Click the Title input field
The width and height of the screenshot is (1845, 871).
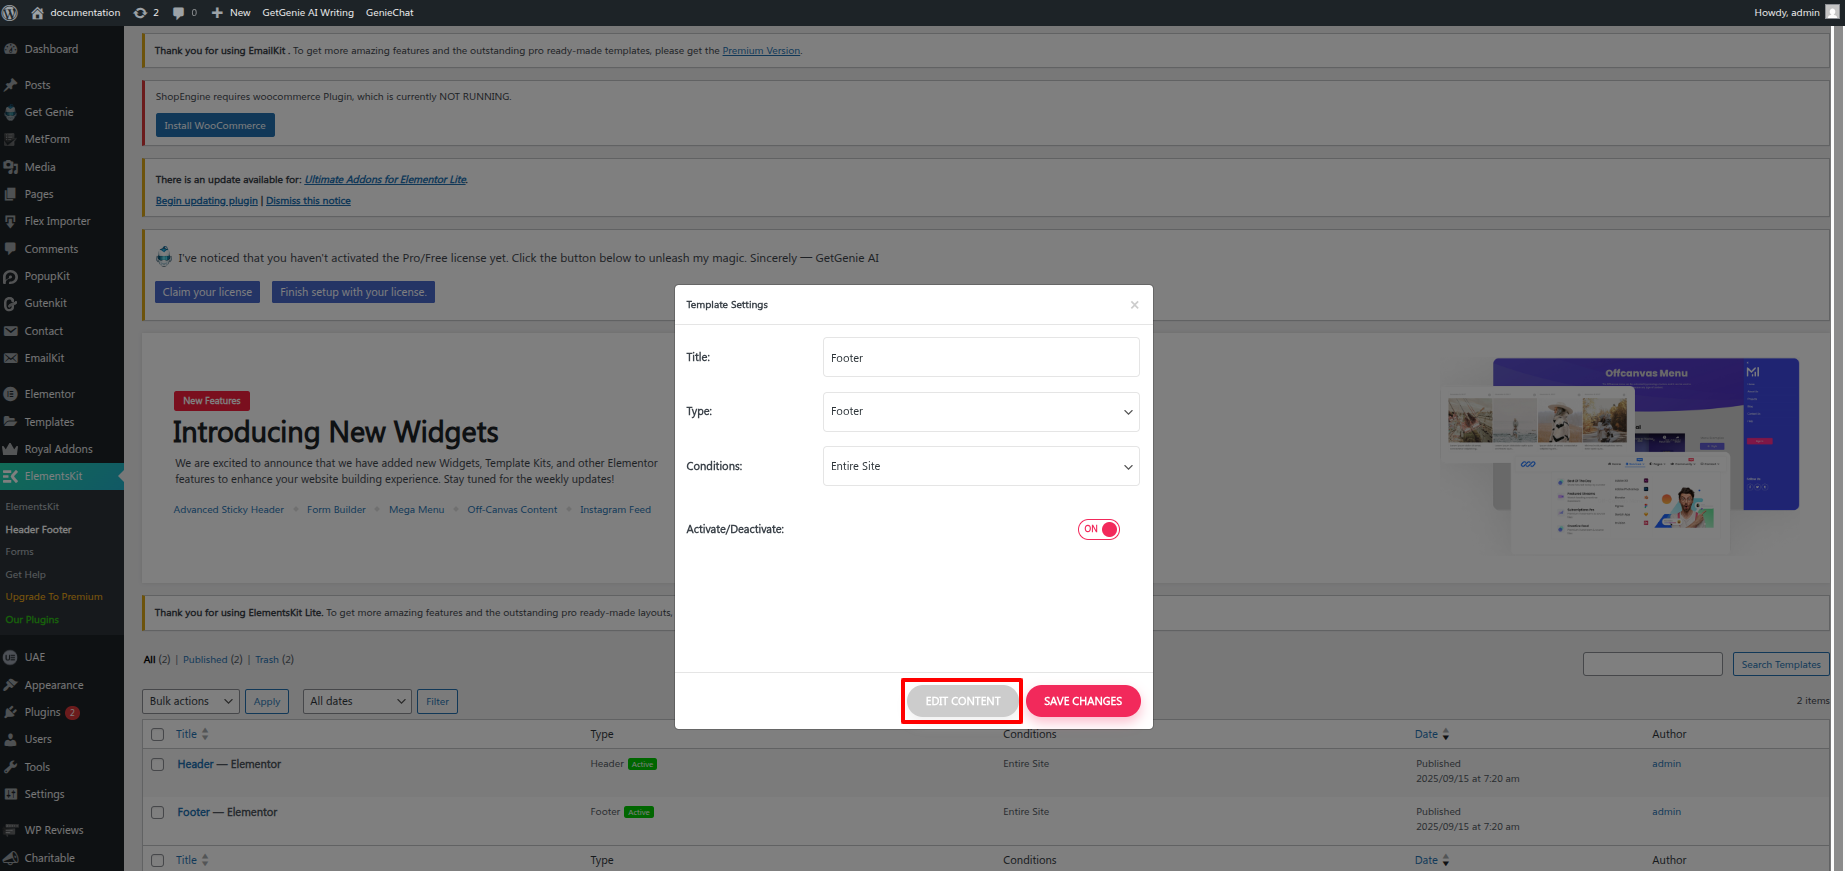pyautogui.click(x=980, y=358)
